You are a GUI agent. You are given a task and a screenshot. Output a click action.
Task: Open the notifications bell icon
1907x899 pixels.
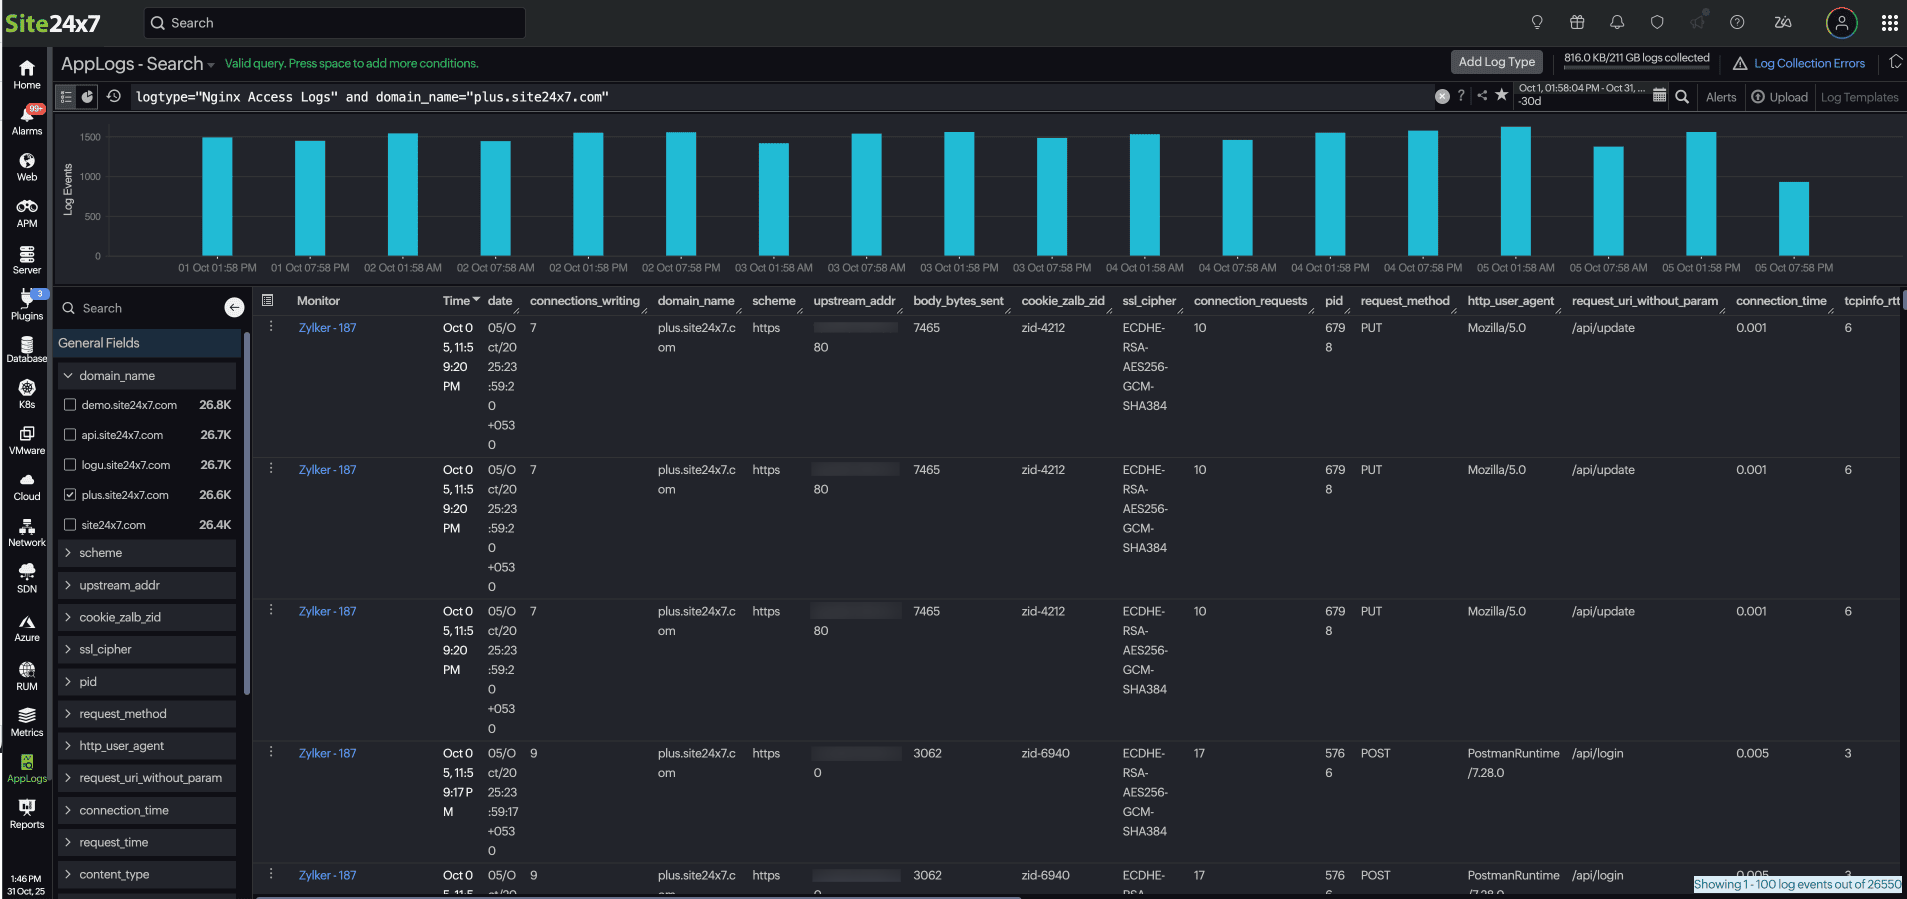(1617, 23)
